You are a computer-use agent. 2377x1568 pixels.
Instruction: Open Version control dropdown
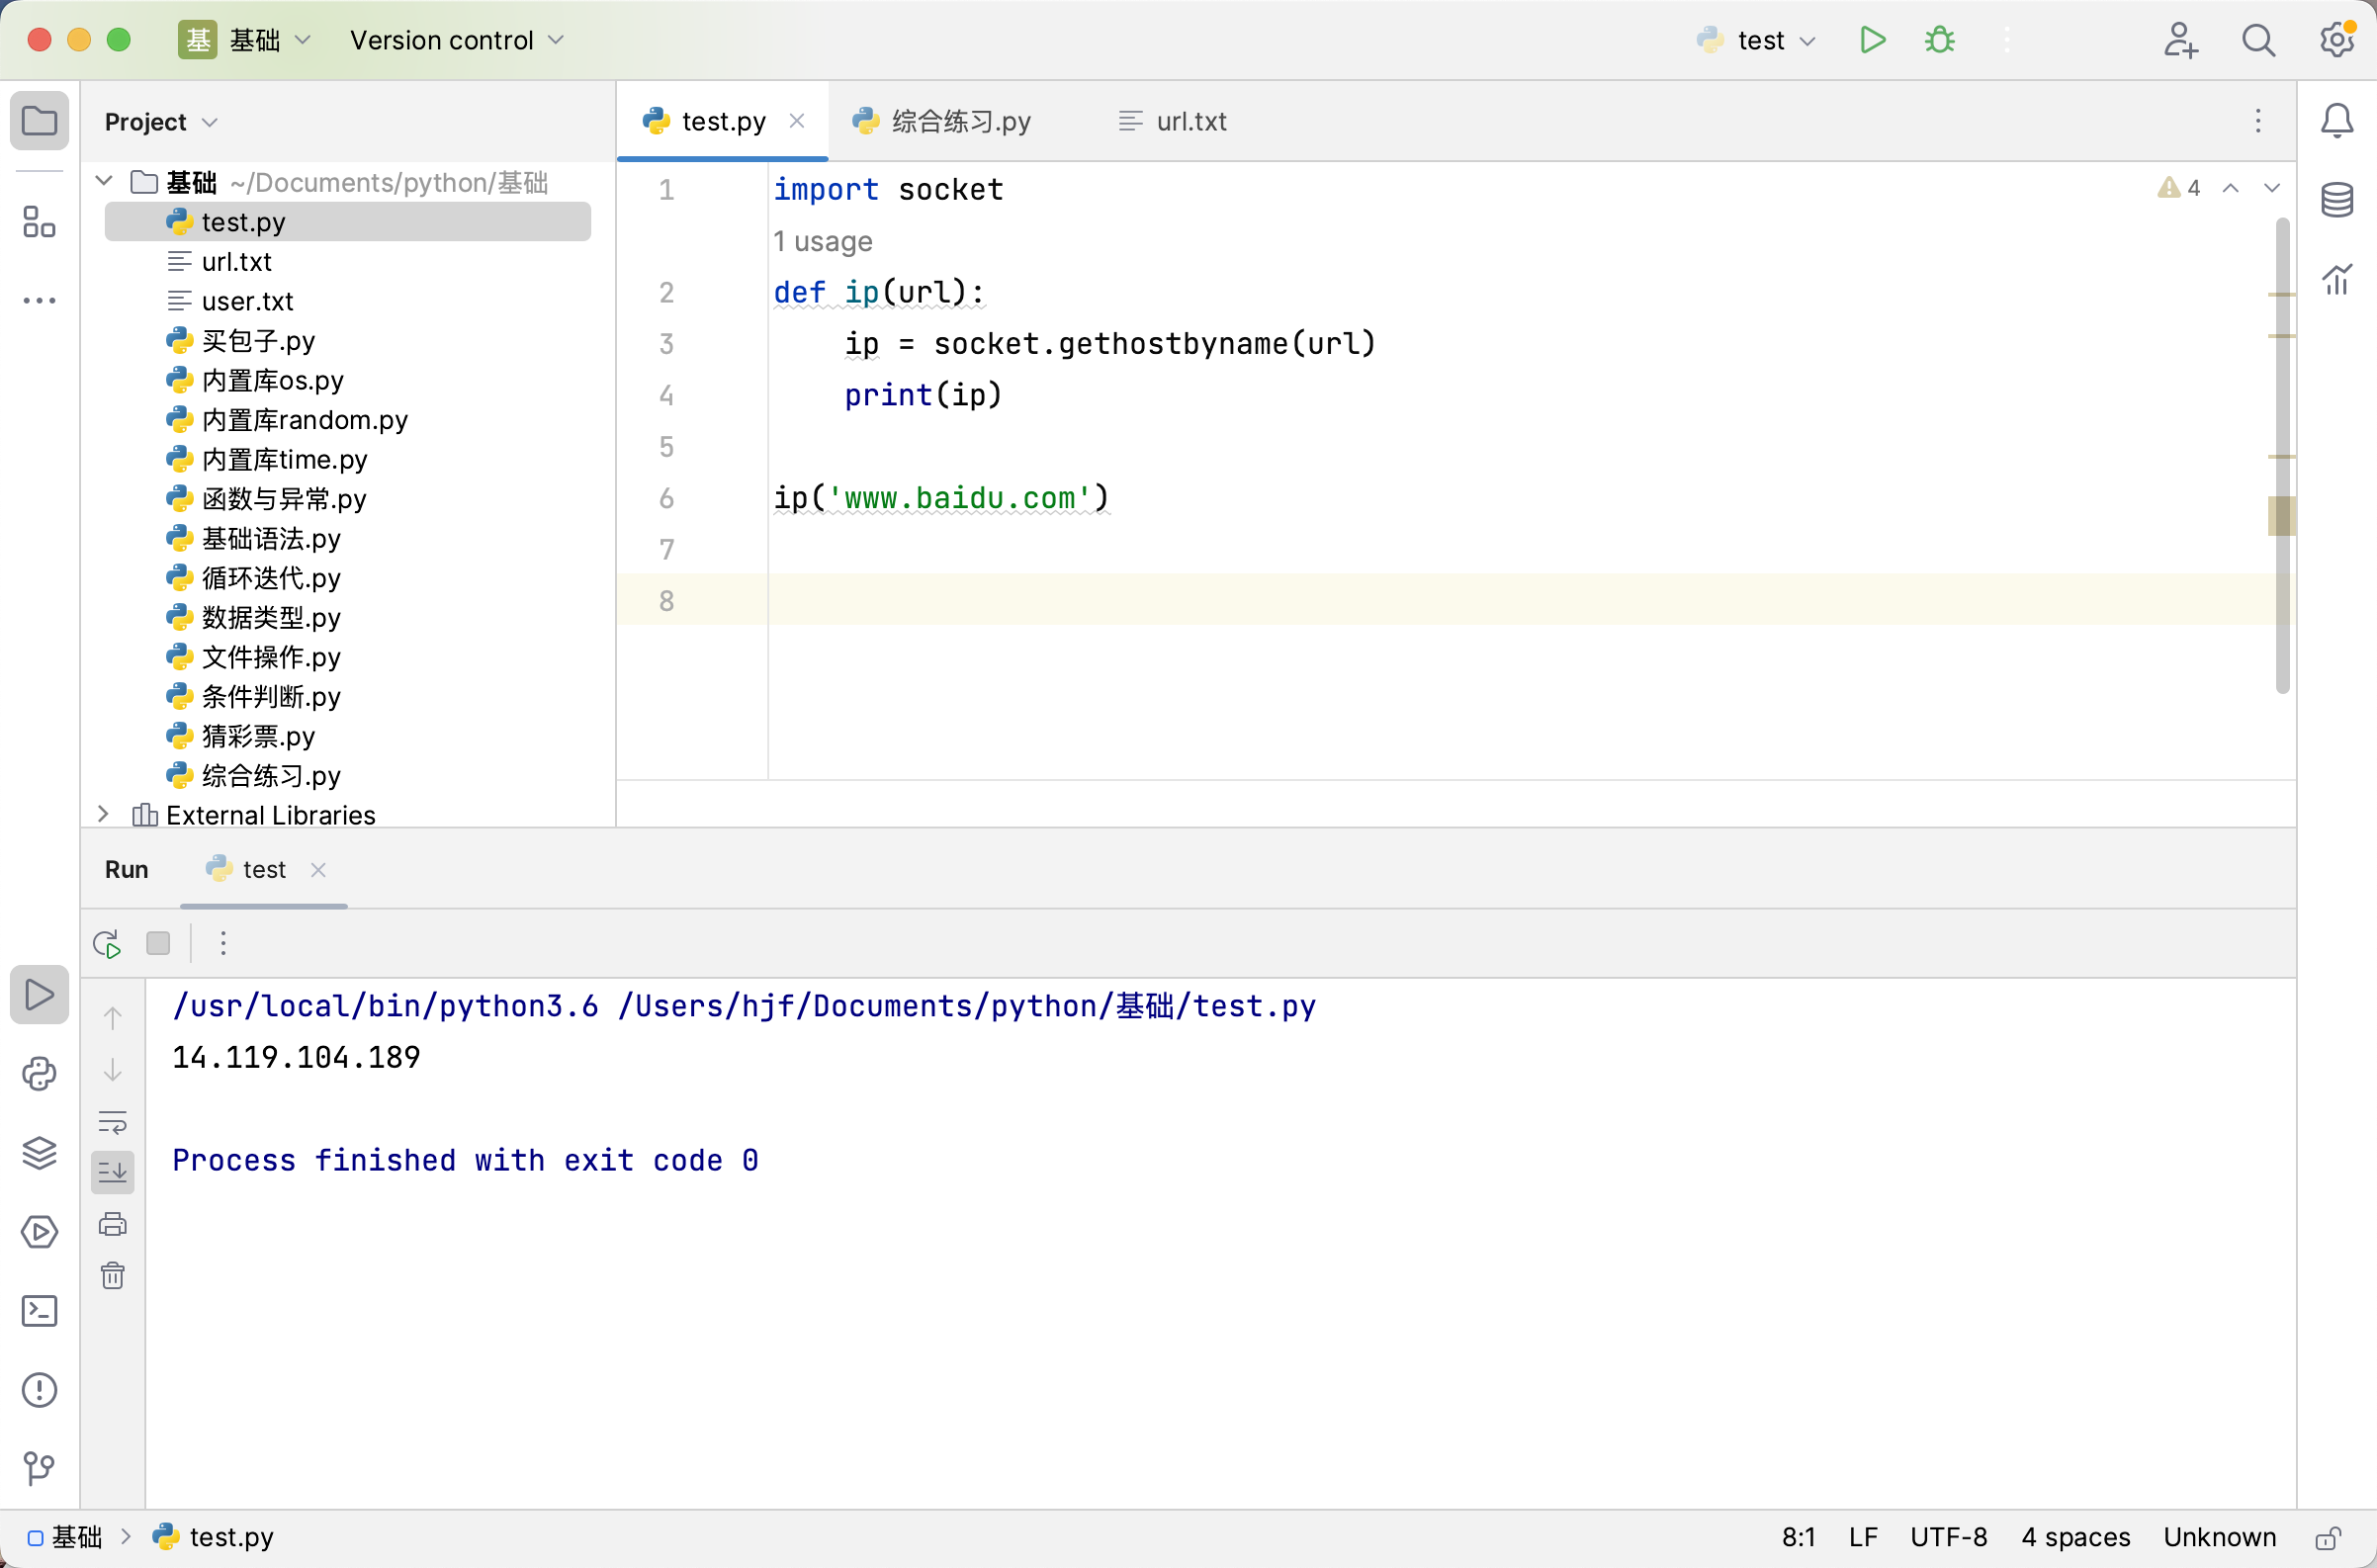[457, 40]
